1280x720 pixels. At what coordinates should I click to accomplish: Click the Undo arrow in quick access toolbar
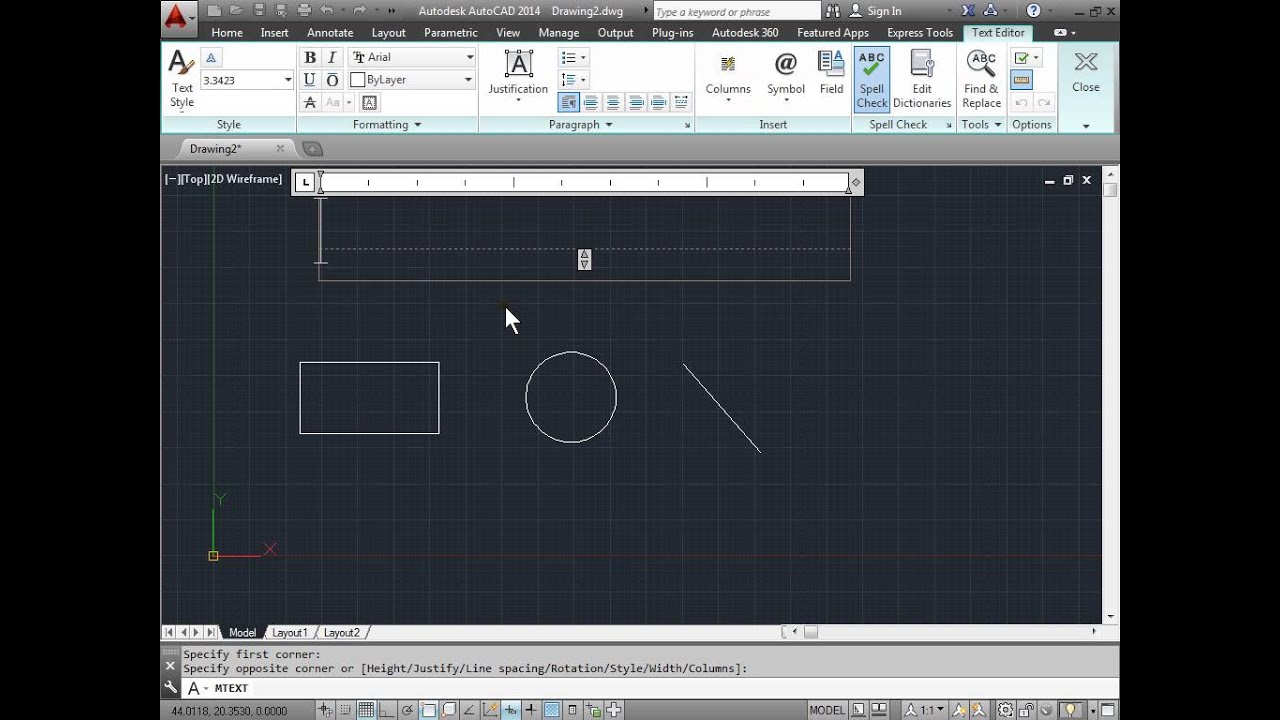327,11
